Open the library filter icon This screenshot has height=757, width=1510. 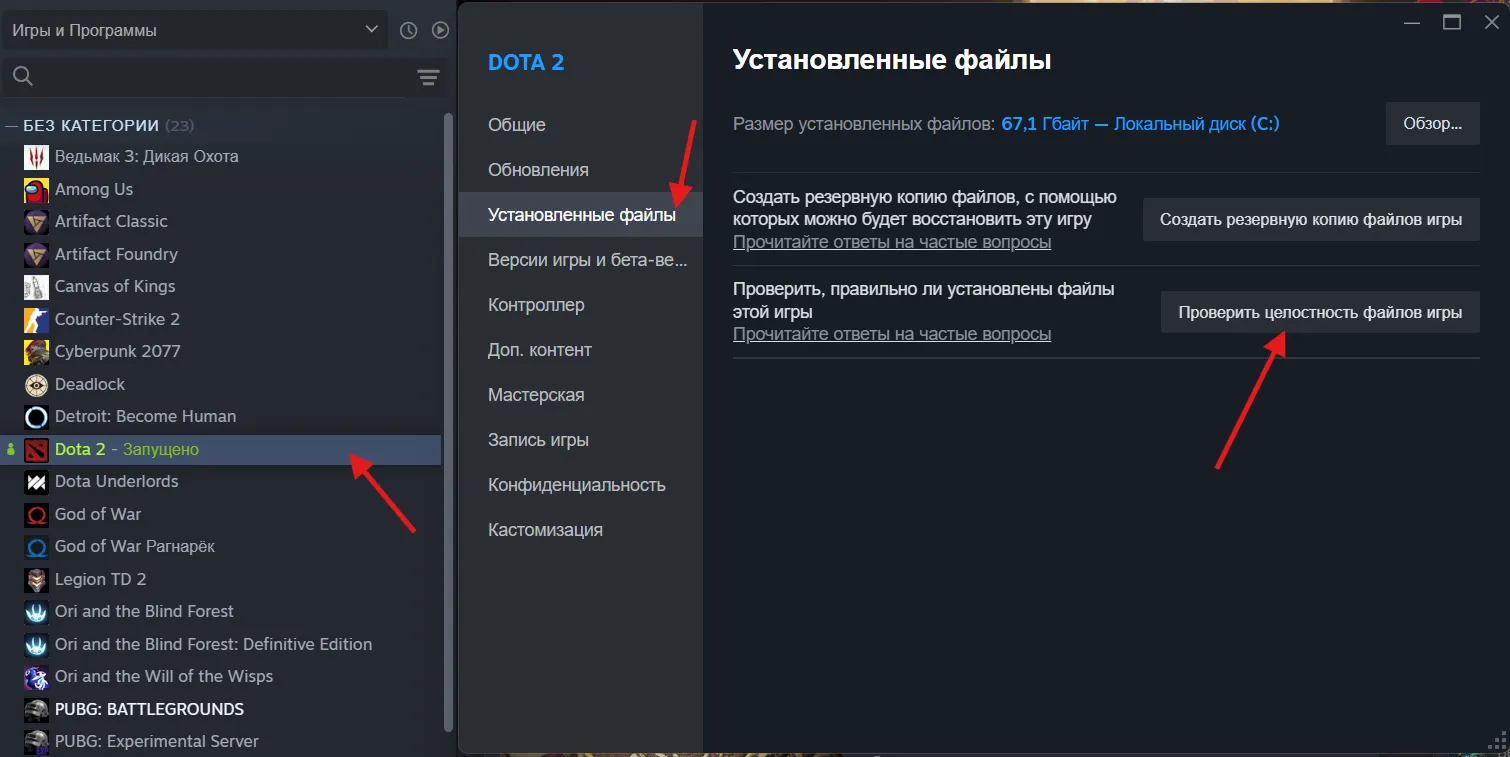[x=428, y=76]
